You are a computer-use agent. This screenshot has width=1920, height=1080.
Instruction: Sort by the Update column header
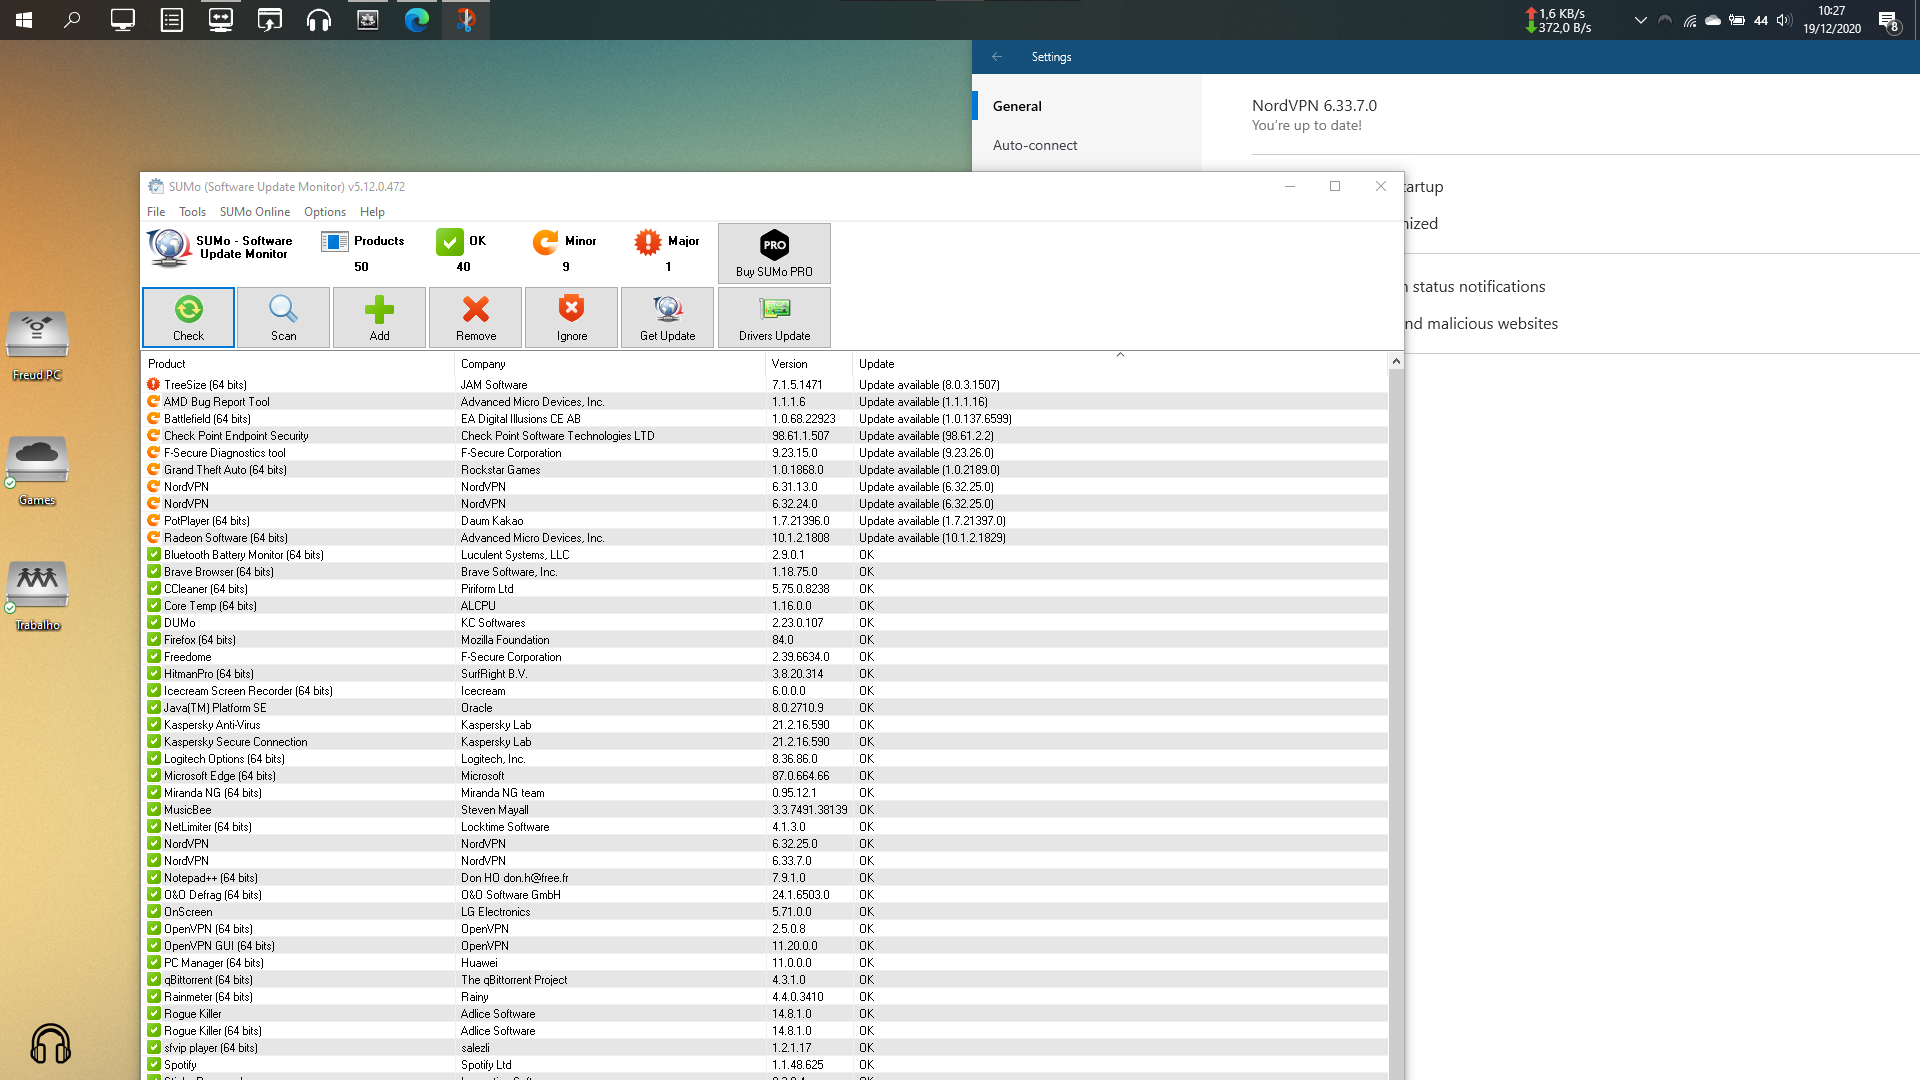pyautogui.click(x=876, y=364)
